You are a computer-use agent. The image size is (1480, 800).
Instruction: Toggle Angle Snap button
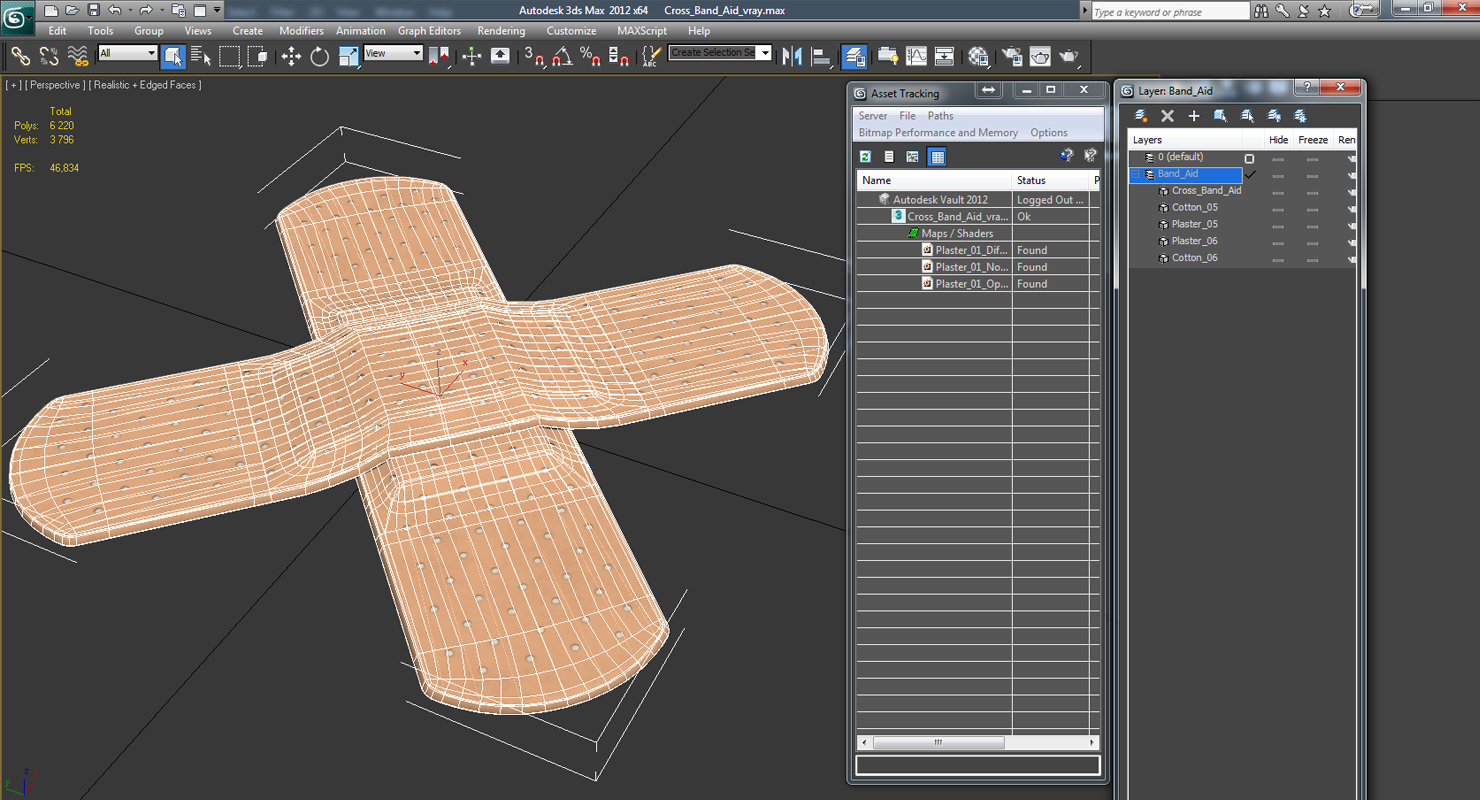coord(563,57)
